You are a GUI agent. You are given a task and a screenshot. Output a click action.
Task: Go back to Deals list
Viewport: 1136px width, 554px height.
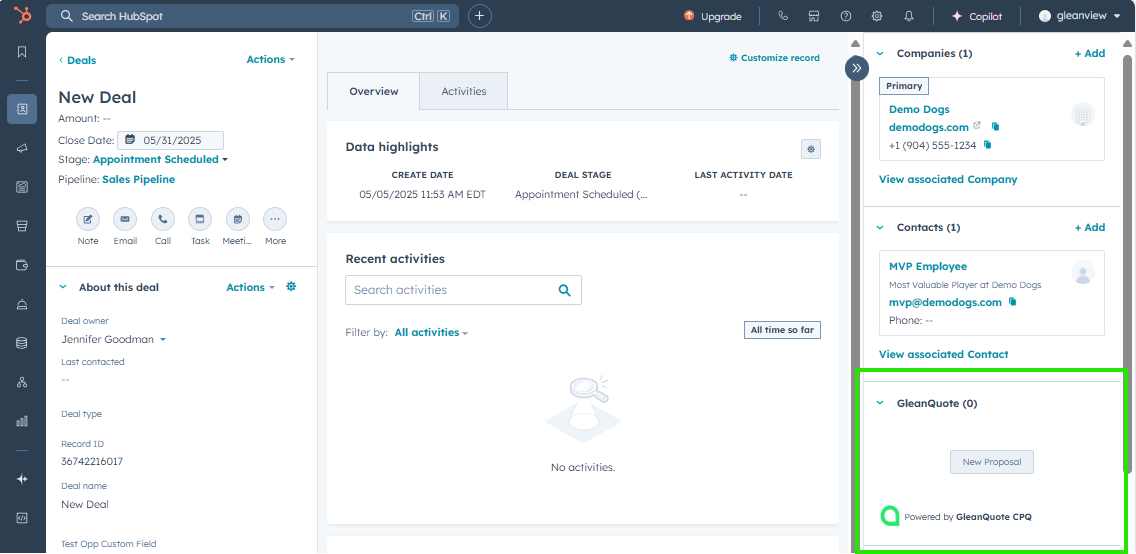(x=78, y=60)
